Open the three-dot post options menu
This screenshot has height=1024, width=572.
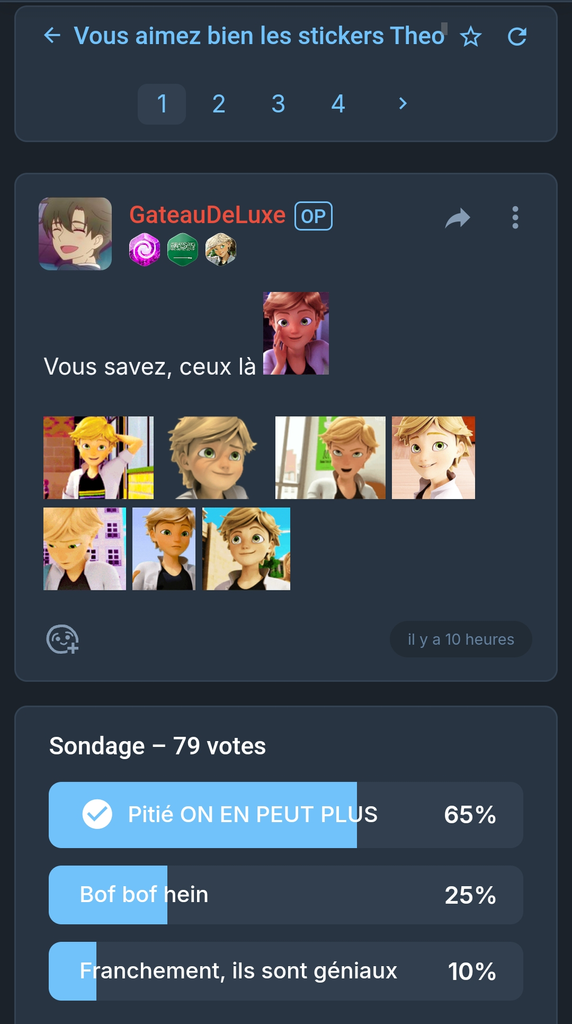[515, 217]
